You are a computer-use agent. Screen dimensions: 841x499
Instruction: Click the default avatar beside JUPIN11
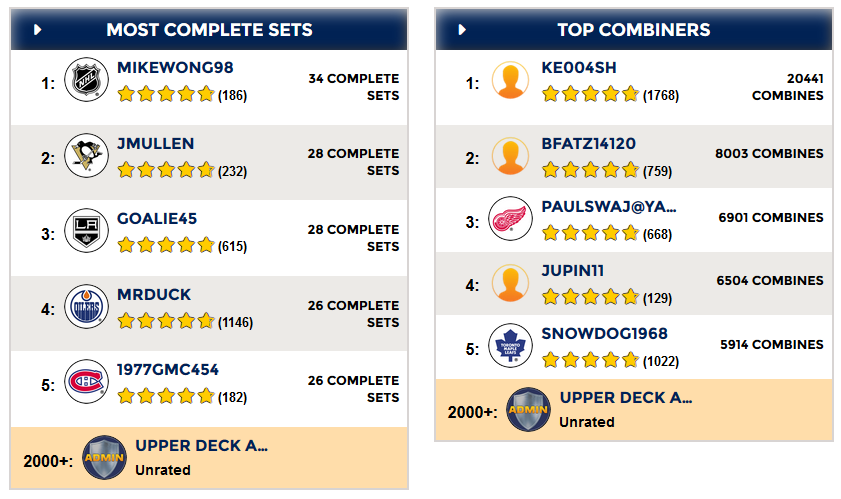pyautogui.click(x=511, y=283)
